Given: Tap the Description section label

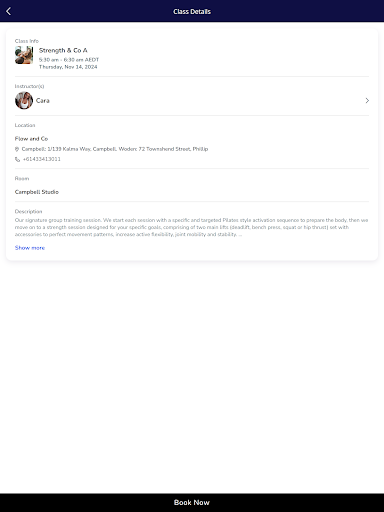Looking at the screenshot, I should pyautogui.click(x=28, y=211).
